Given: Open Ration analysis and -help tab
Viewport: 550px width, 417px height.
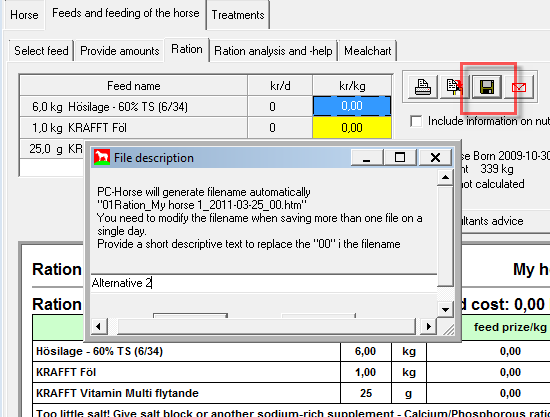Looking at the screenshot, I should [273, 51].
